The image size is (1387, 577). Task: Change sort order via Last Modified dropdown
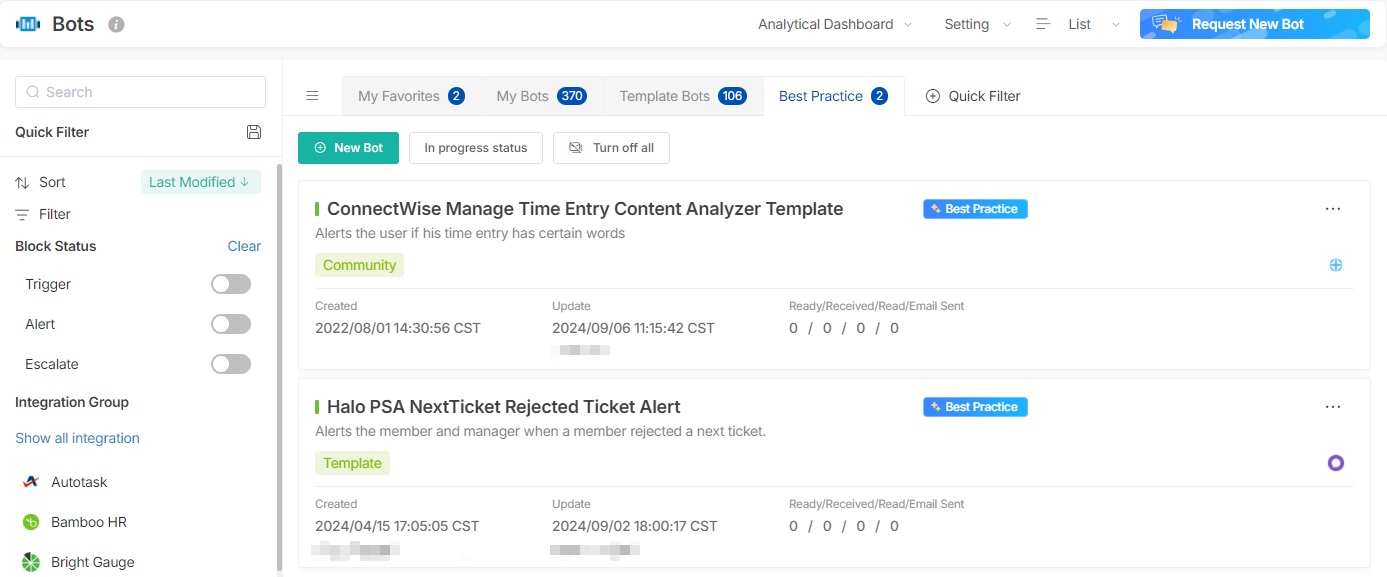200,182
